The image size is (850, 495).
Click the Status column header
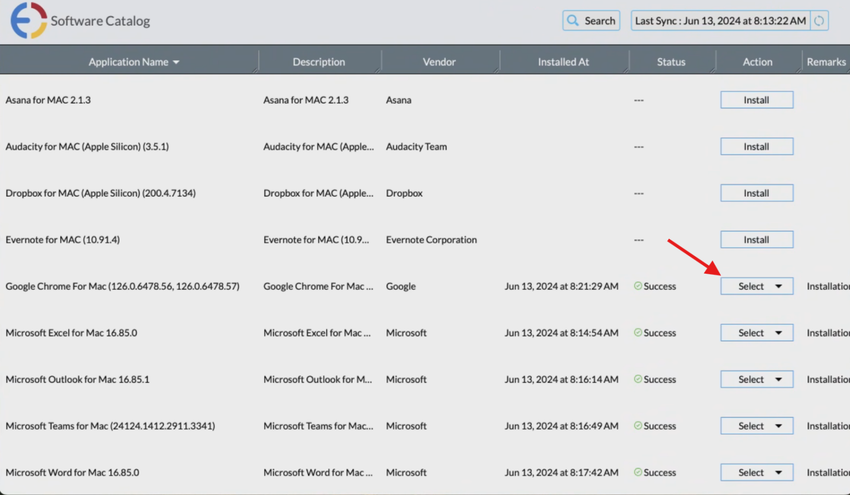671,62
